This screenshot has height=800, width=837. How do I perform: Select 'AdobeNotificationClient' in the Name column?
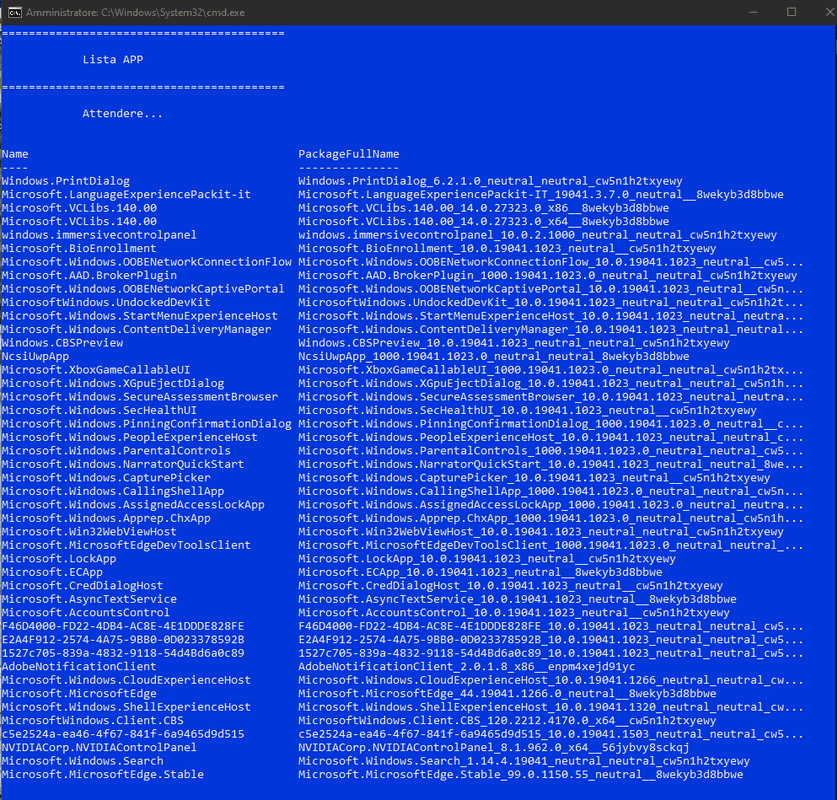click(x=79, y=667)
